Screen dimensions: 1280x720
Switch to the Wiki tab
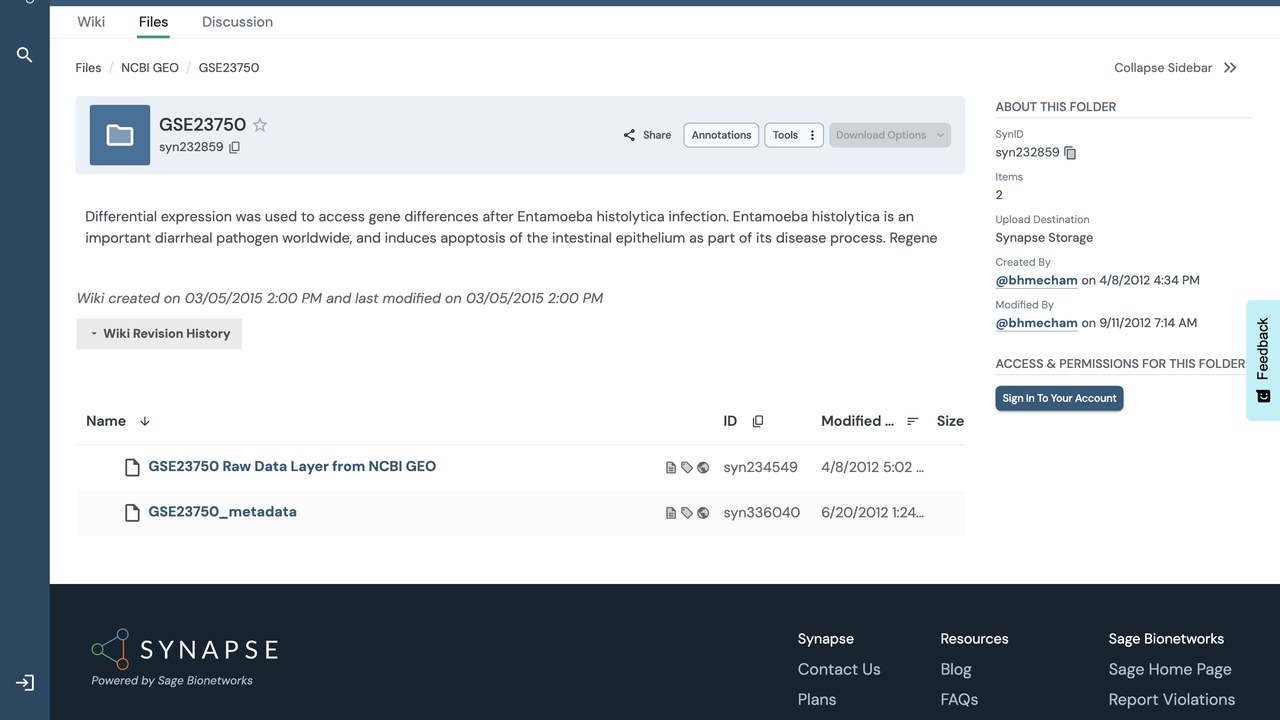[91, 22]
